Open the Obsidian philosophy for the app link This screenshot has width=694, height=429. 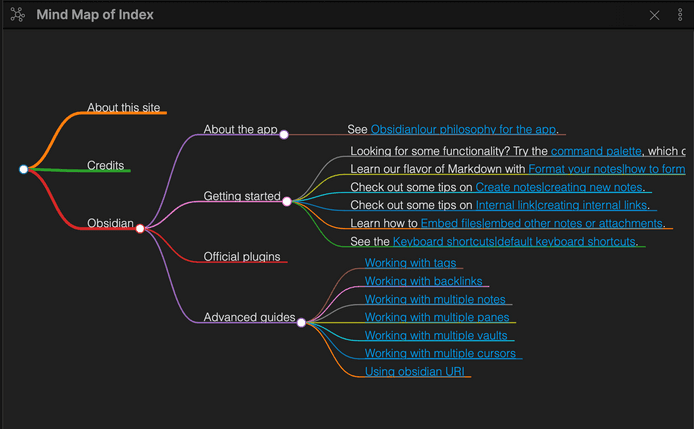coord(463,129)
